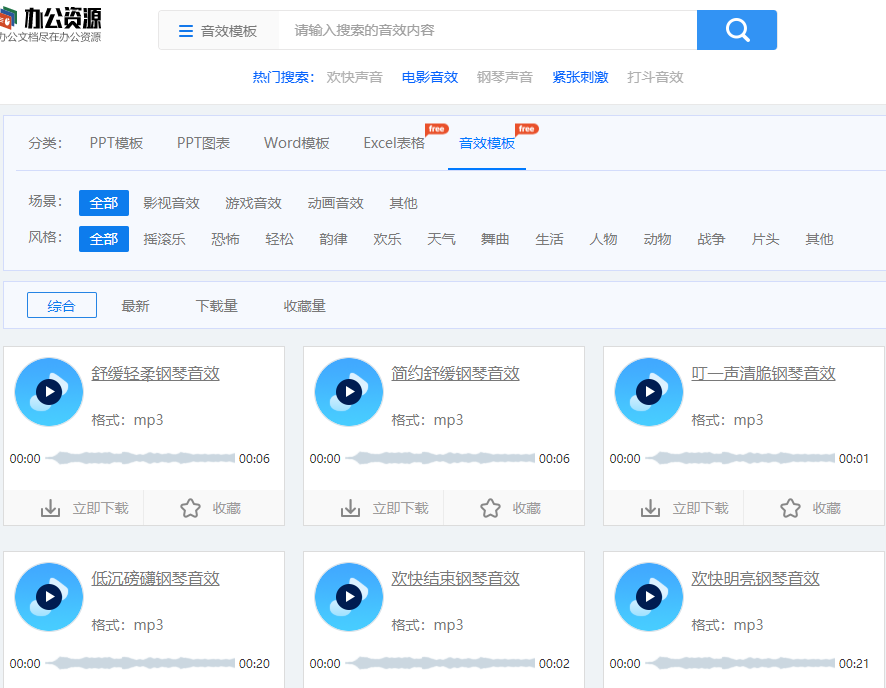Seek in 简约舒缓钢琴音效 waveform bar
The image size is (886, 688).
pyautogui.click(x=440, y=458)
